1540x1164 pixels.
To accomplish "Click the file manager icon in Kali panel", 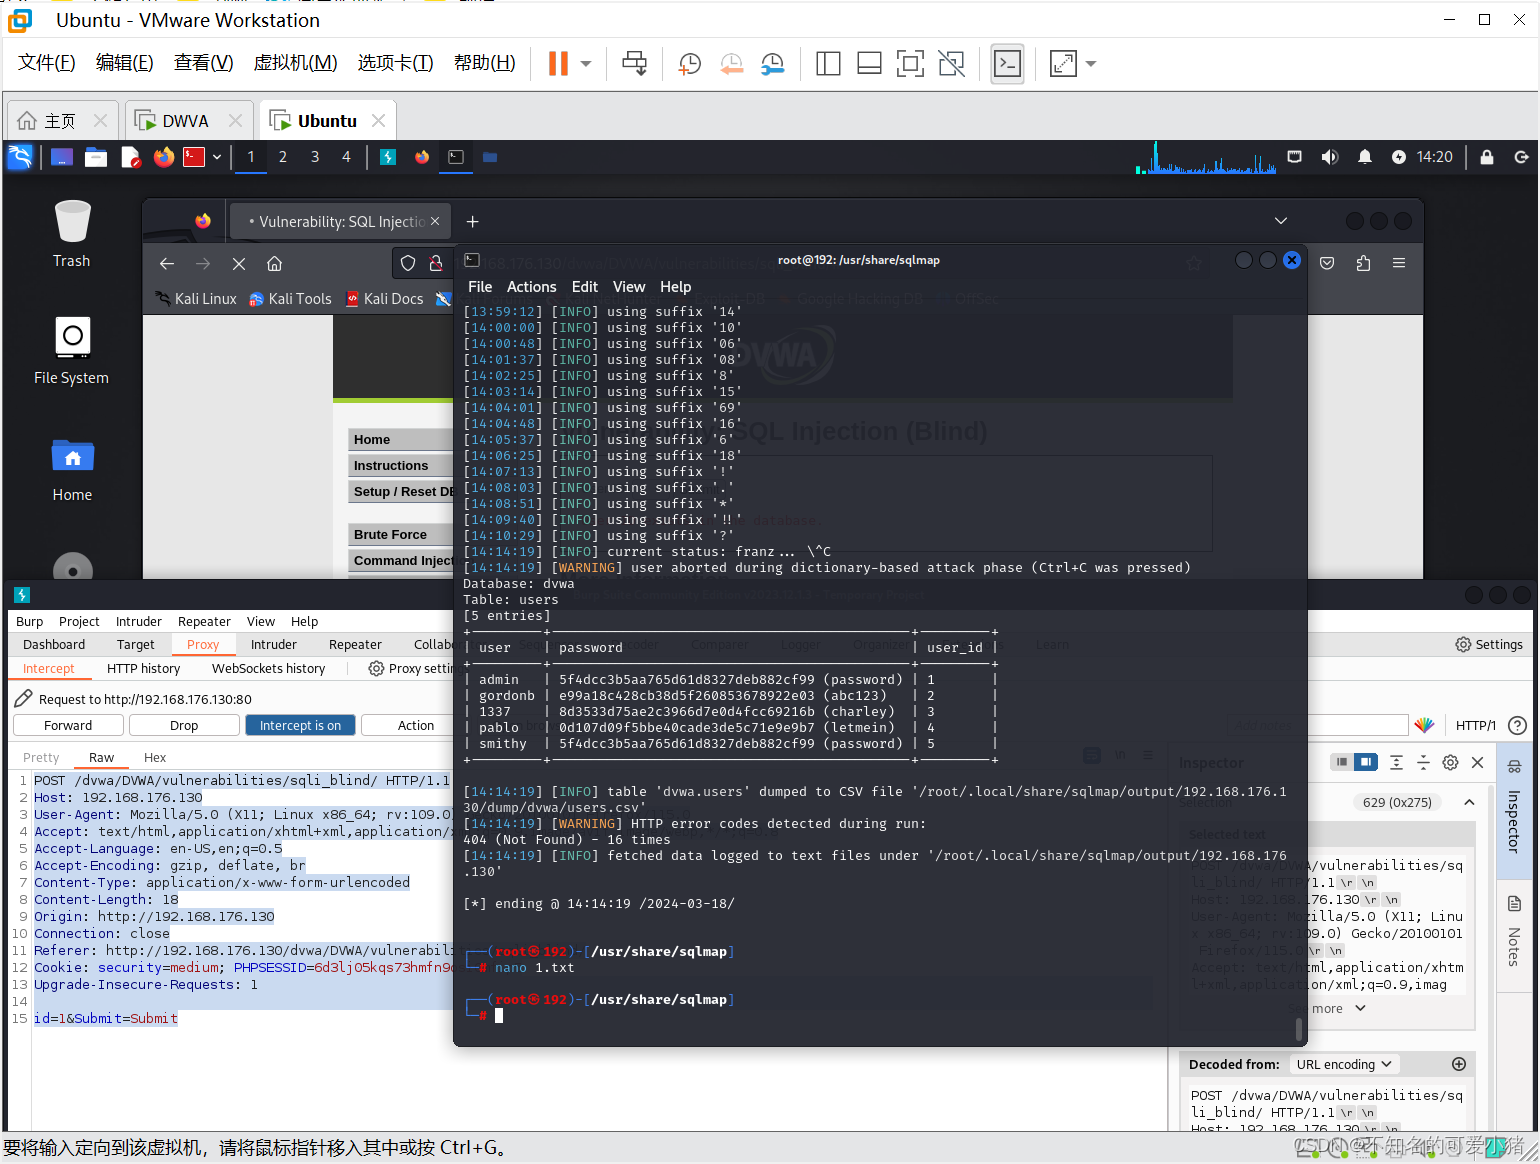I will click(96, 157).
